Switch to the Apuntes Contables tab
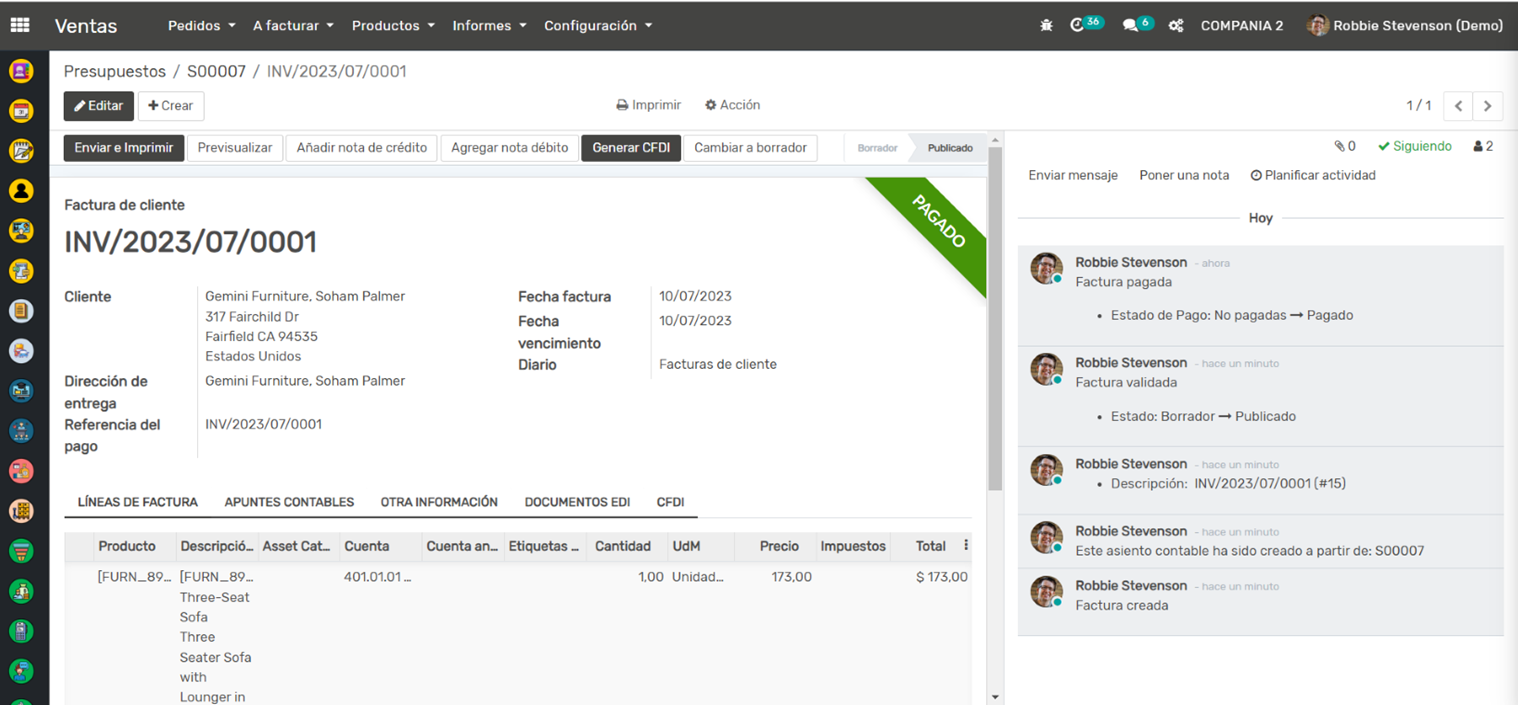This screenshot has height=705, width=1518. pos(289,502)
